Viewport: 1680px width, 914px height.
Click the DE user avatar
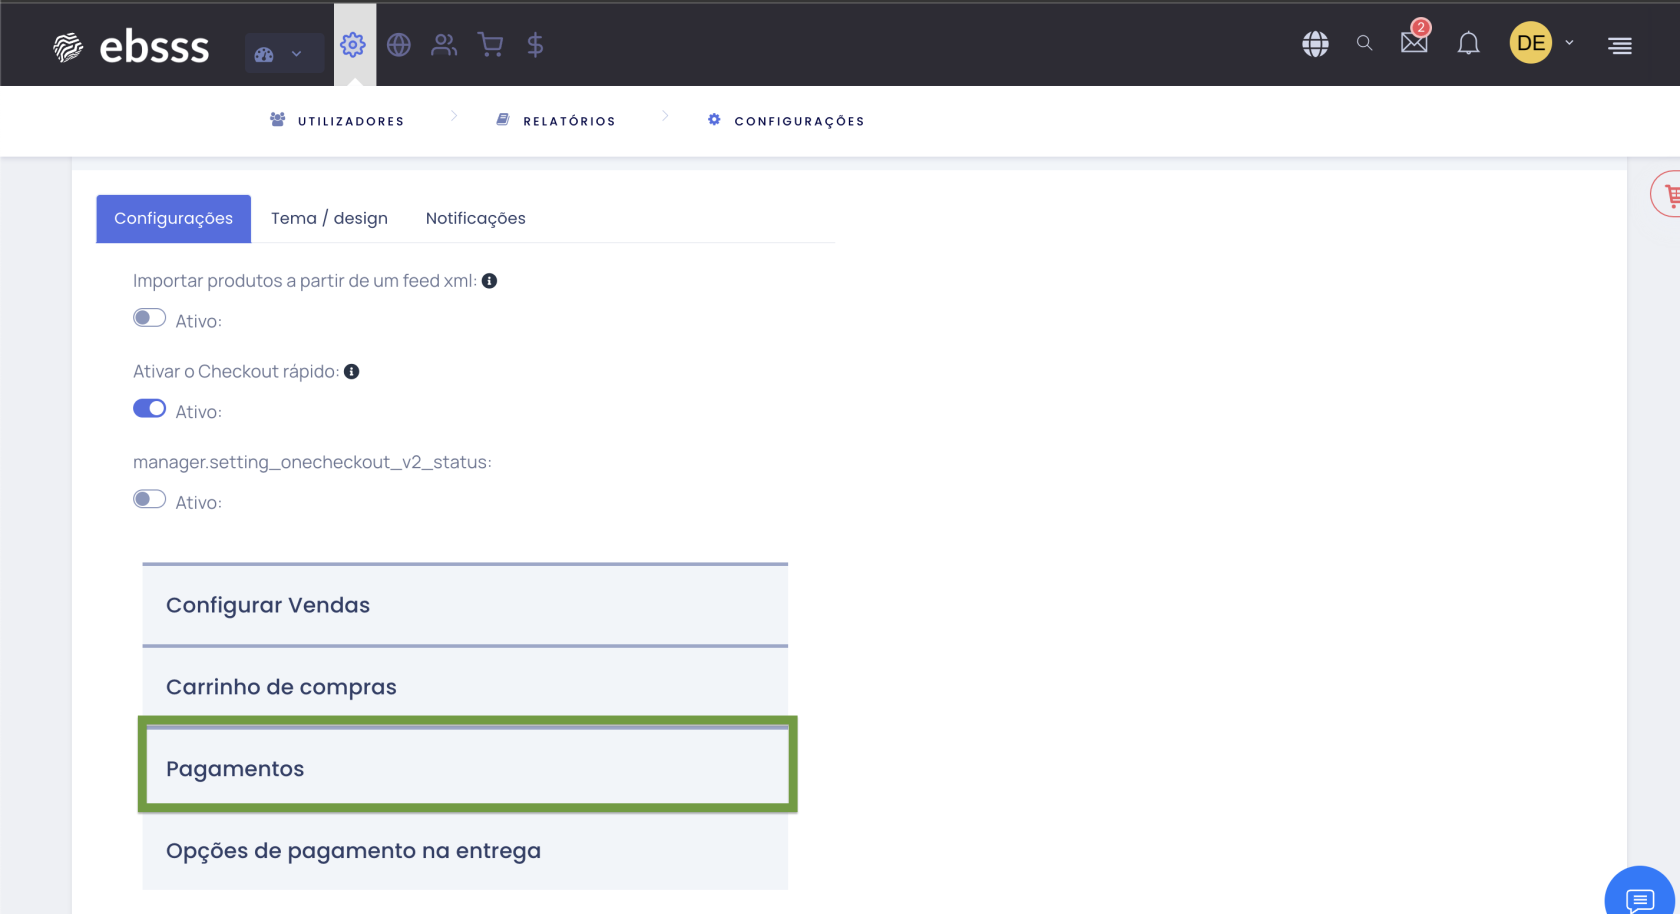point(1531,43)
